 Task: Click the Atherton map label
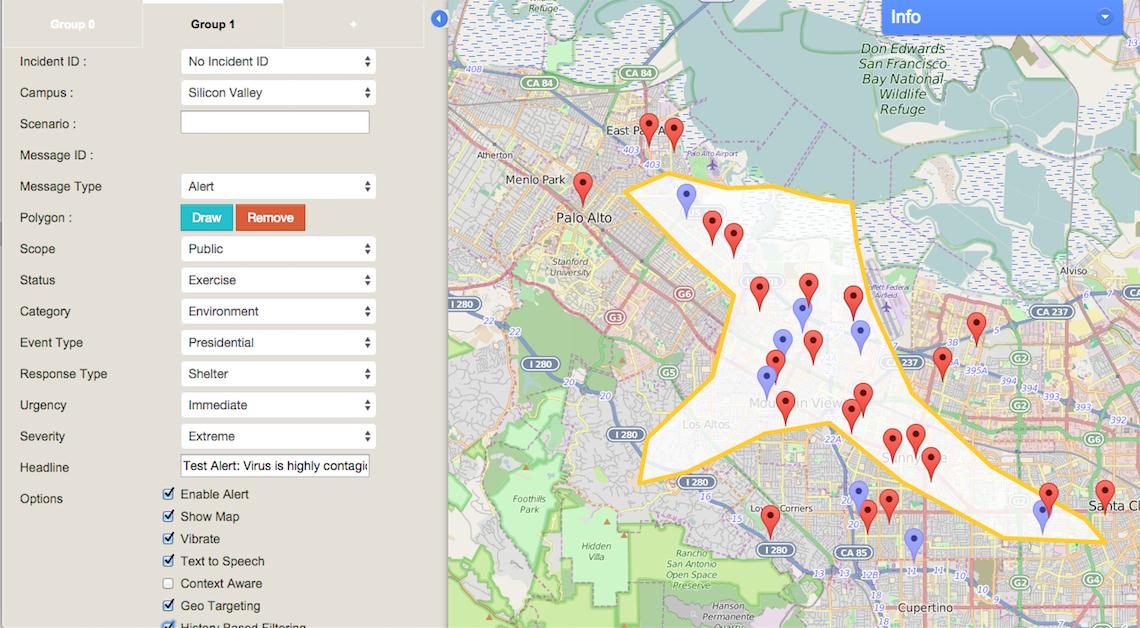point(494,155)
